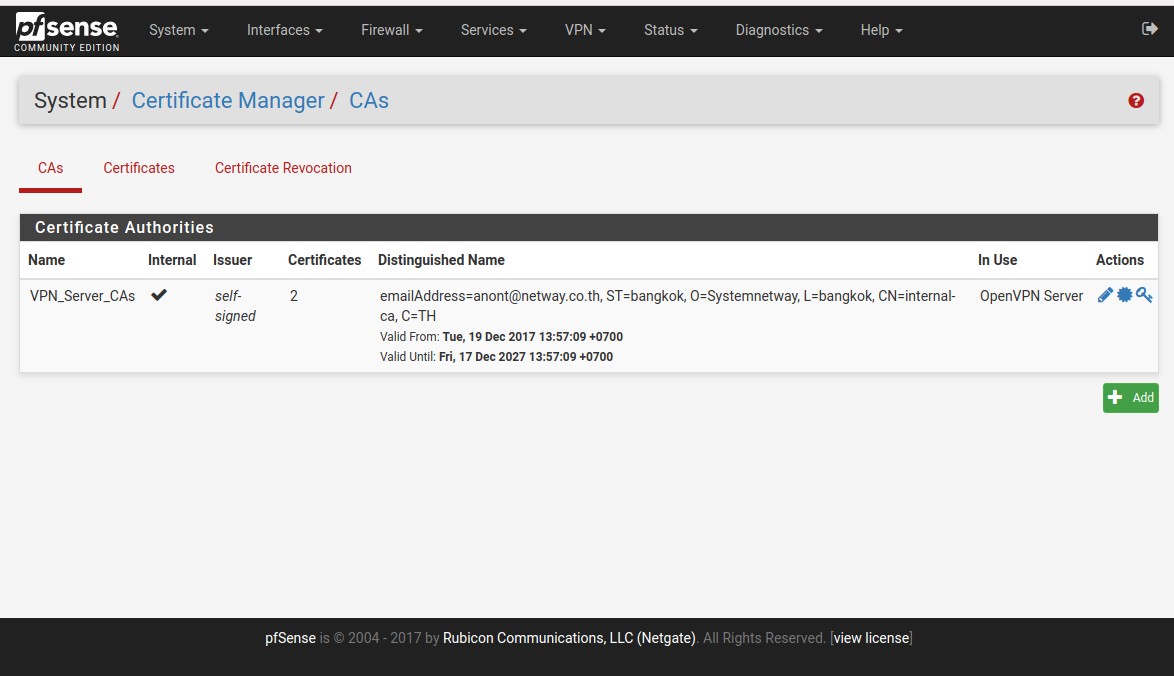Open the Rubicon Communications footer link

[568, 638]
